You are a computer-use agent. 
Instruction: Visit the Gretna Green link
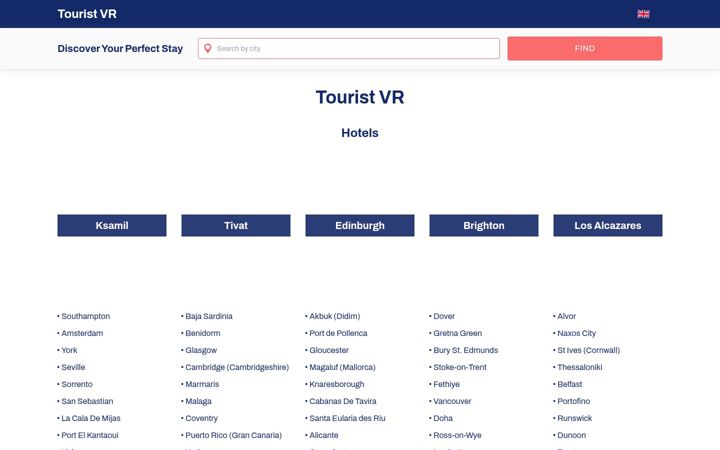(458, 333)
